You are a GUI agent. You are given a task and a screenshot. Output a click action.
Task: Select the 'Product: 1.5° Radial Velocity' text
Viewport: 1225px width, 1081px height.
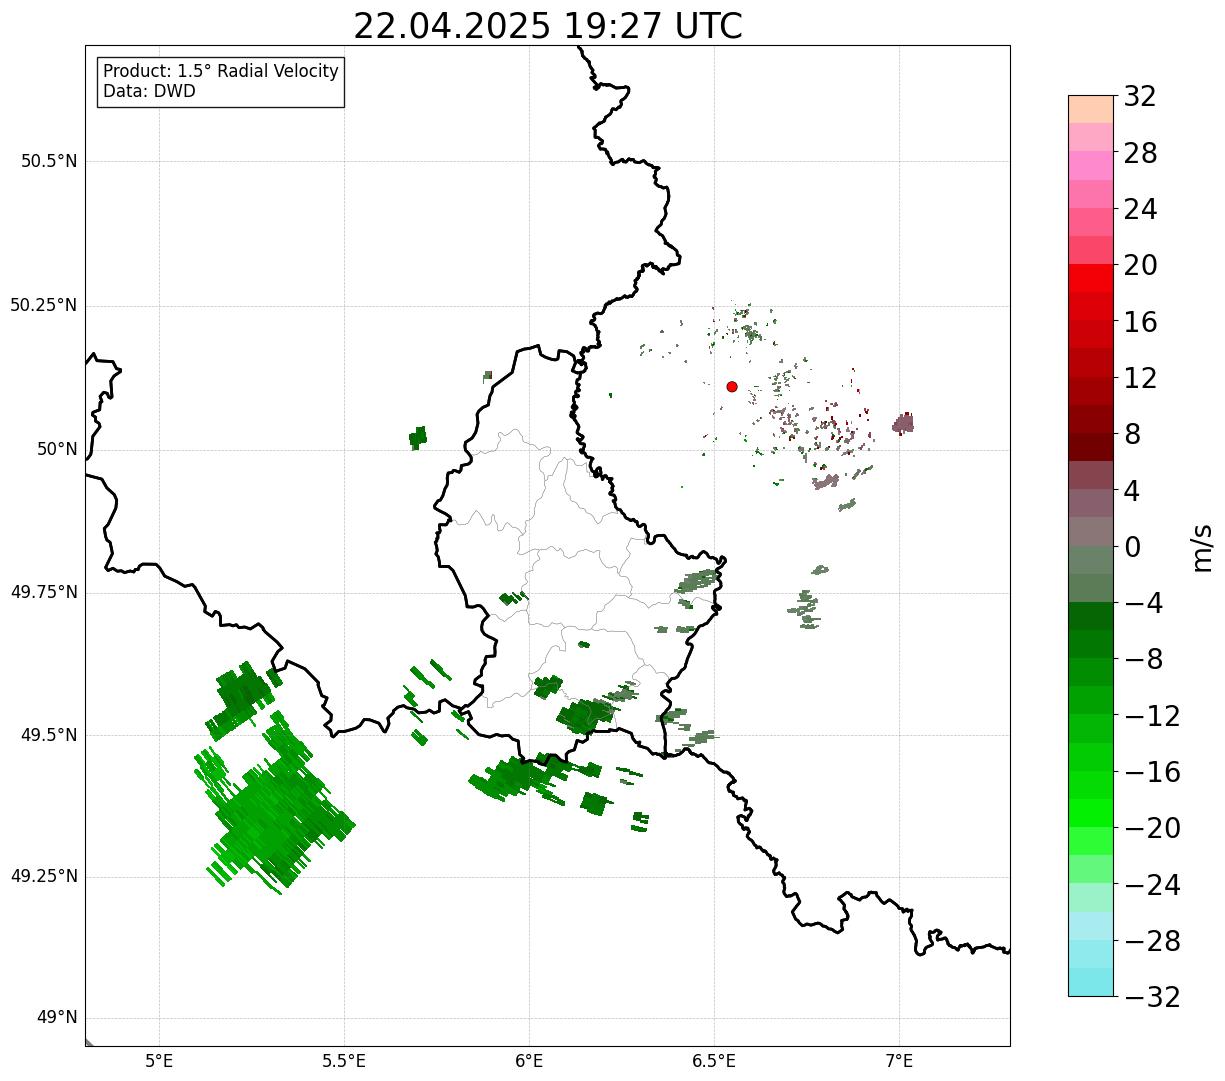click(221, 72)
